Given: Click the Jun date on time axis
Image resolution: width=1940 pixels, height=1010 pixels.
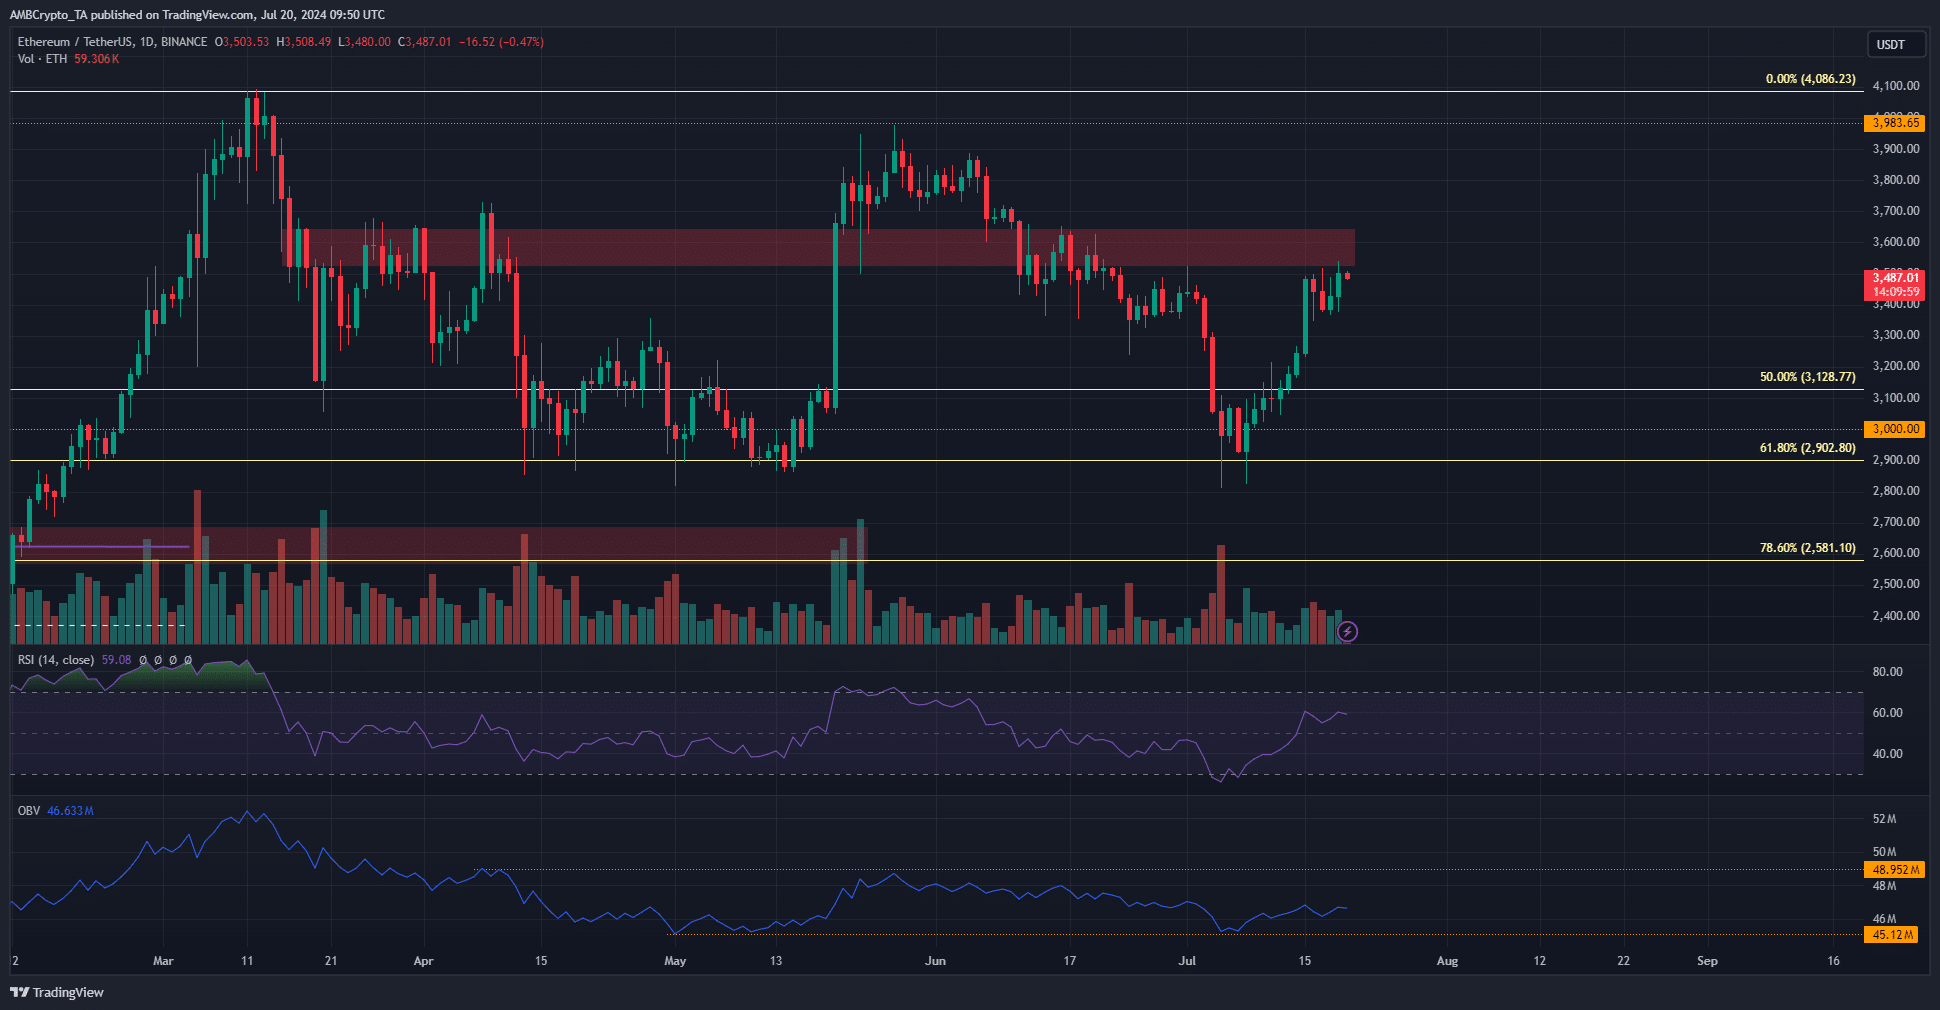Looking at the screenshot, I should (x=935, y=961).
